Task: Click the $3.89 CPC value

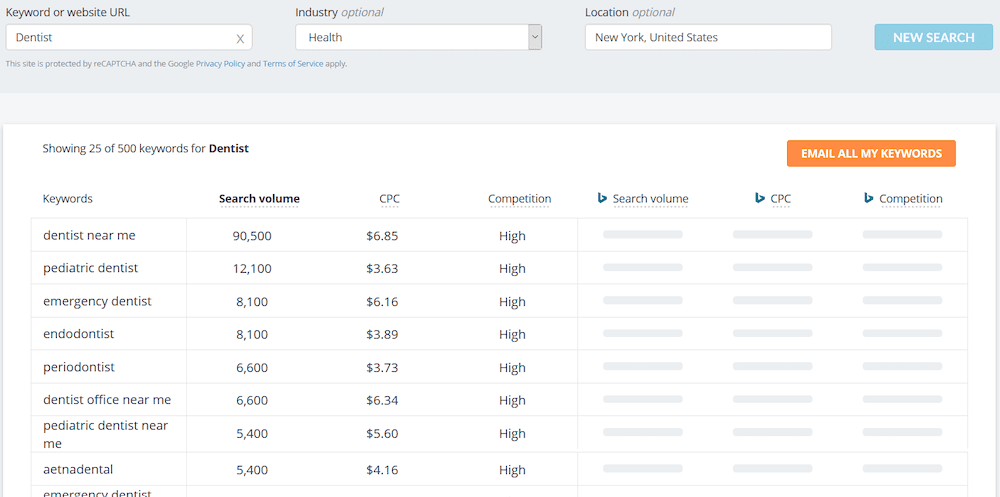Action: 382,335
